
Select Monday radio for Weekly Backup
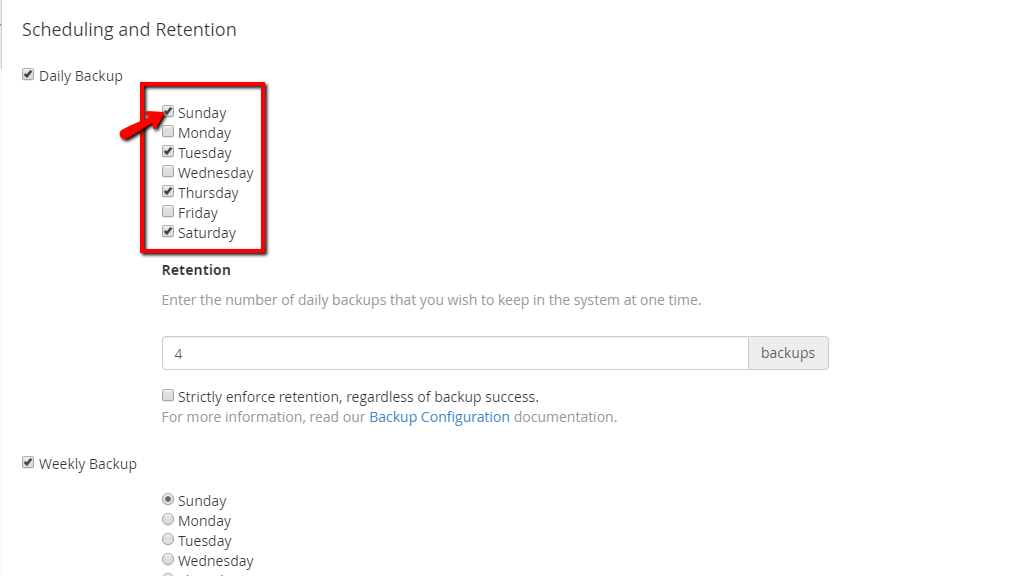tap(168, 519)
